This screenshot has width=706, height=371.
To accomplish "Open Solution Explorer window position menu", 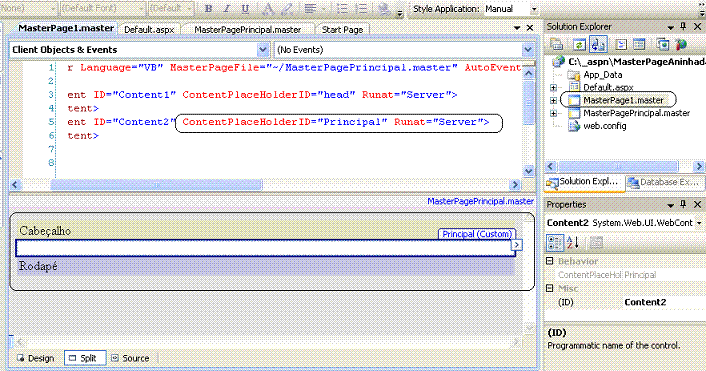I will point(670,27).
